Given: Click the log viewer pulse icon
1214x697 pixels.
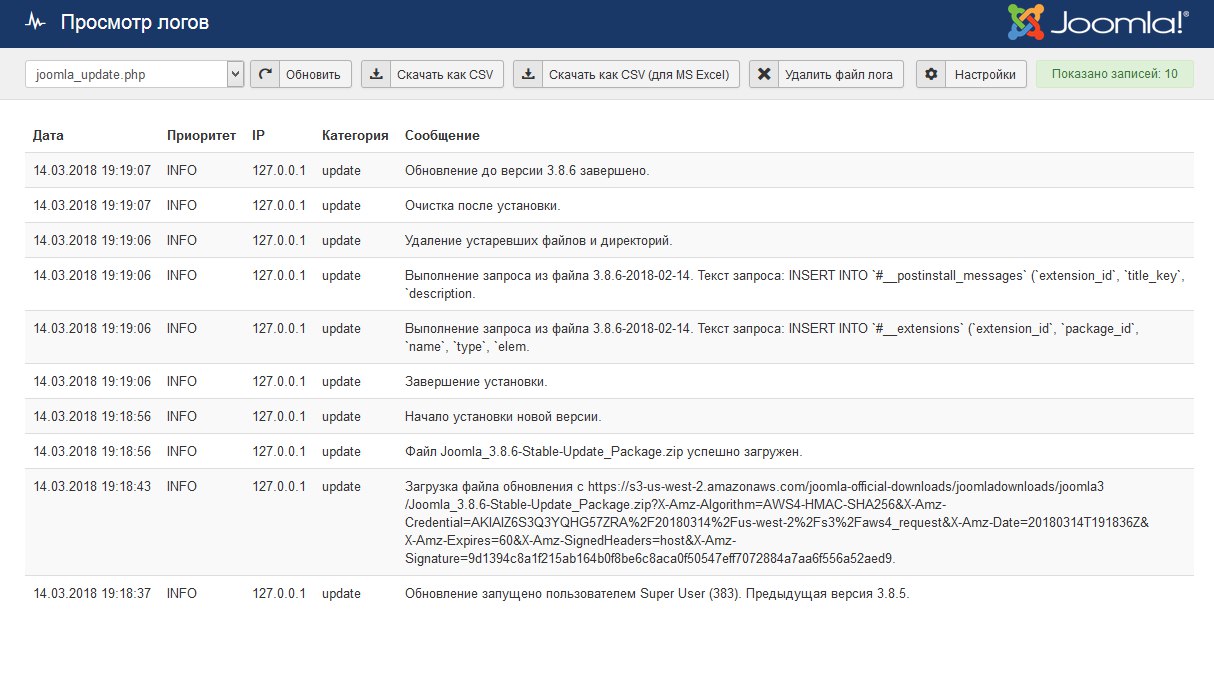Looking at the screenshot, I should pyautogui.click(x=35, y=22).
